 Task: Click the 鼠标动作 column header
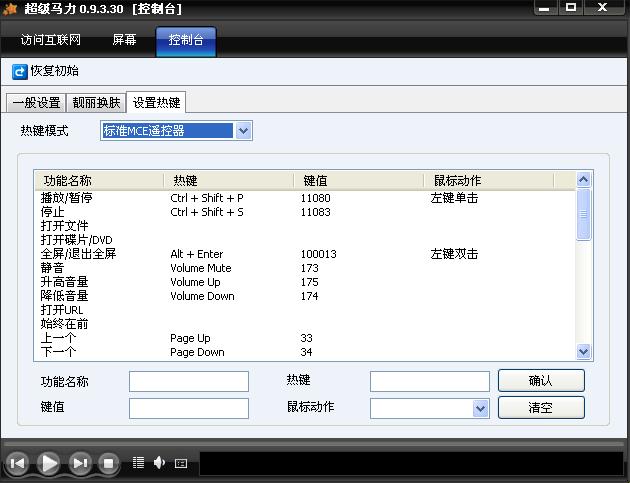(x=489, y=180)
